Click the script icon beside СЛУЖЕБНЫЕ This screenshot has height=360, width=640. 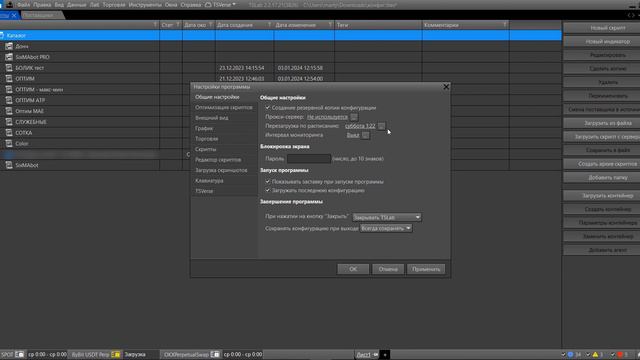pyautogui.click(x=9, y=122)
